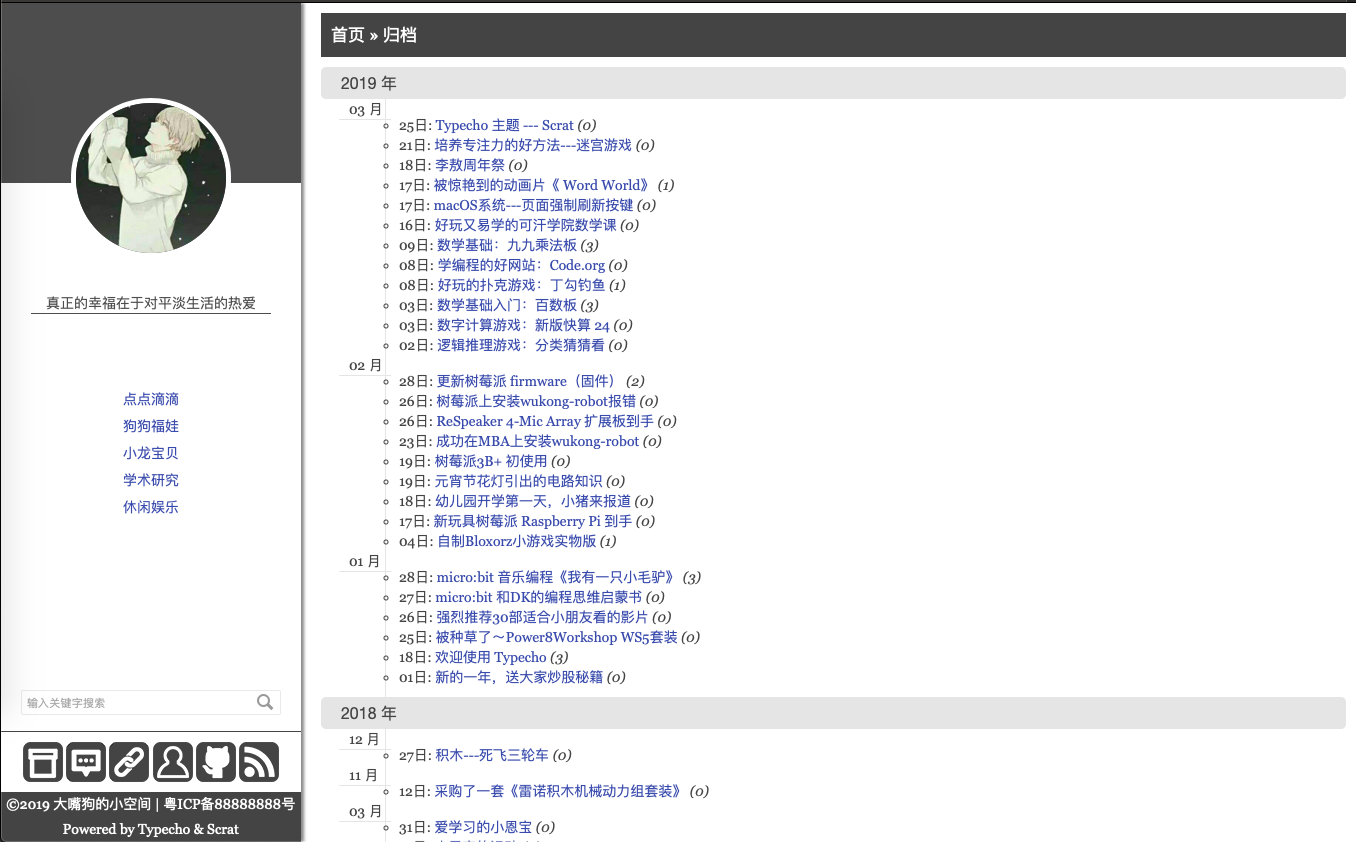Open post 数学基础入门：百数板
The height and width of the screenshot is (842, 1356).
pos(507,305)
